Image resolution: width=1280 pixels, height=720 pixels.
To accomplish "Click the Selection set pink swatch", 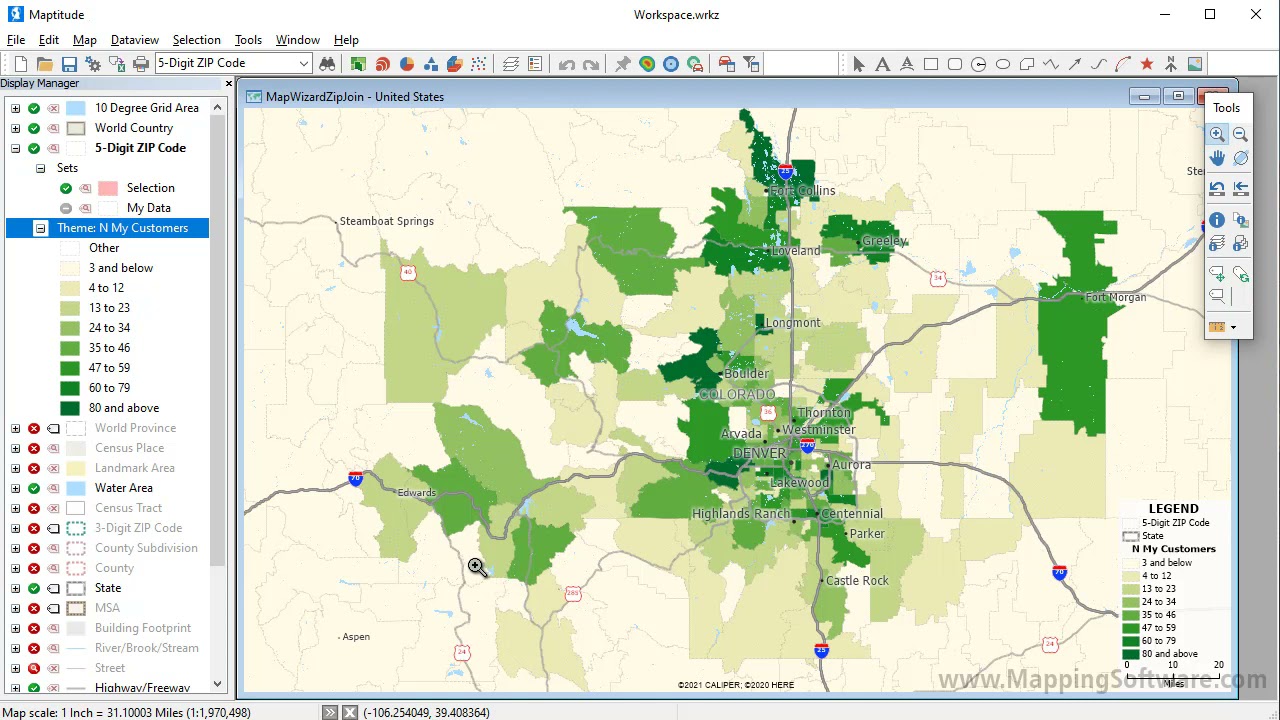I will coord(108,188).
